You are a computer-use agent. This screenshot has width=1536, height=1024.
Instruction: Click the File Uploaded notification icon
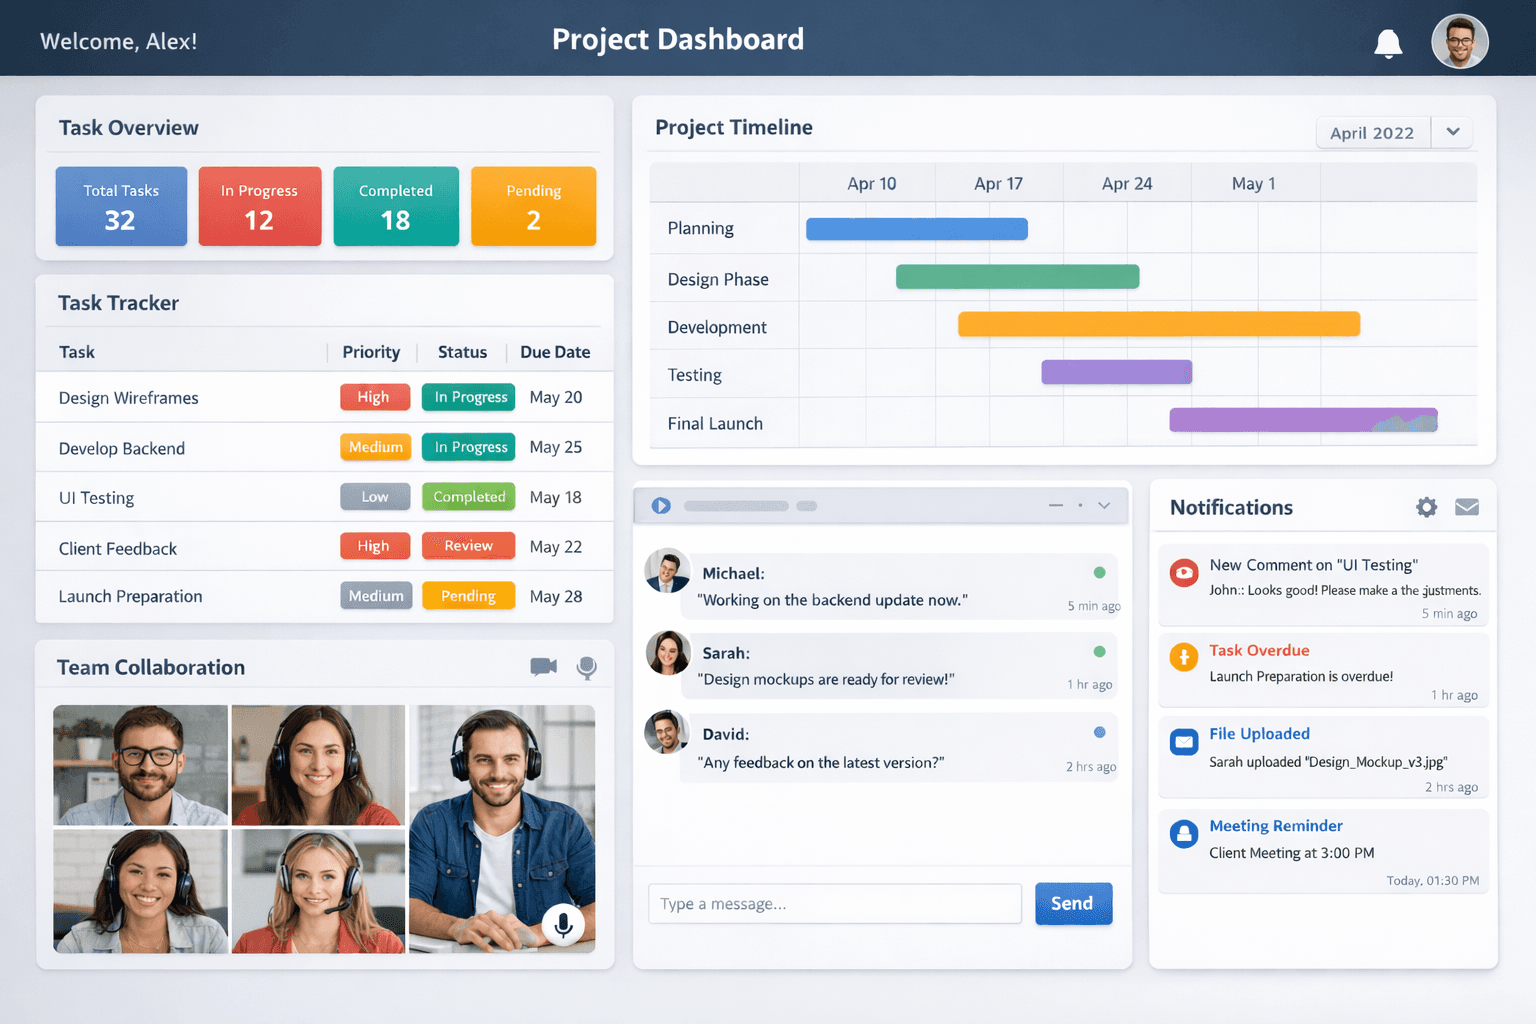[x=1183, y=742]
